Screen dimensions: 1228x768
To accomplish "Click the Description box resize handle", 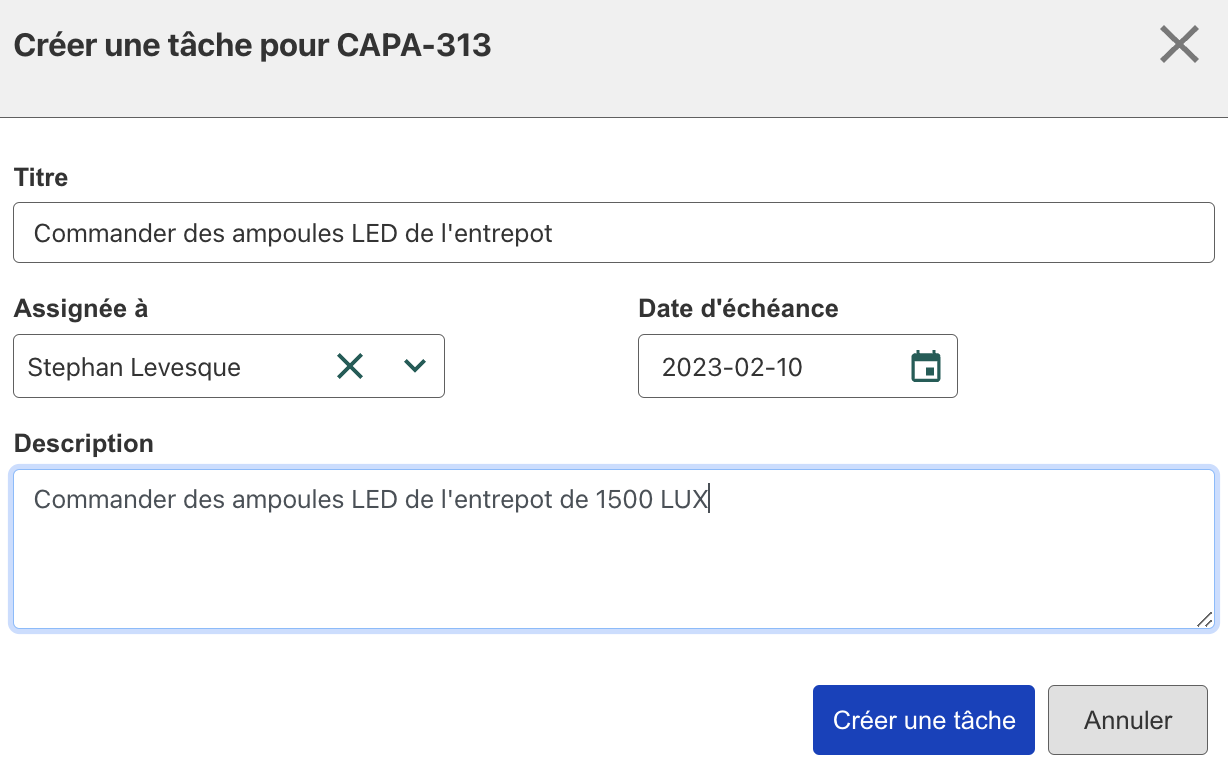I will click(1205, 619).
